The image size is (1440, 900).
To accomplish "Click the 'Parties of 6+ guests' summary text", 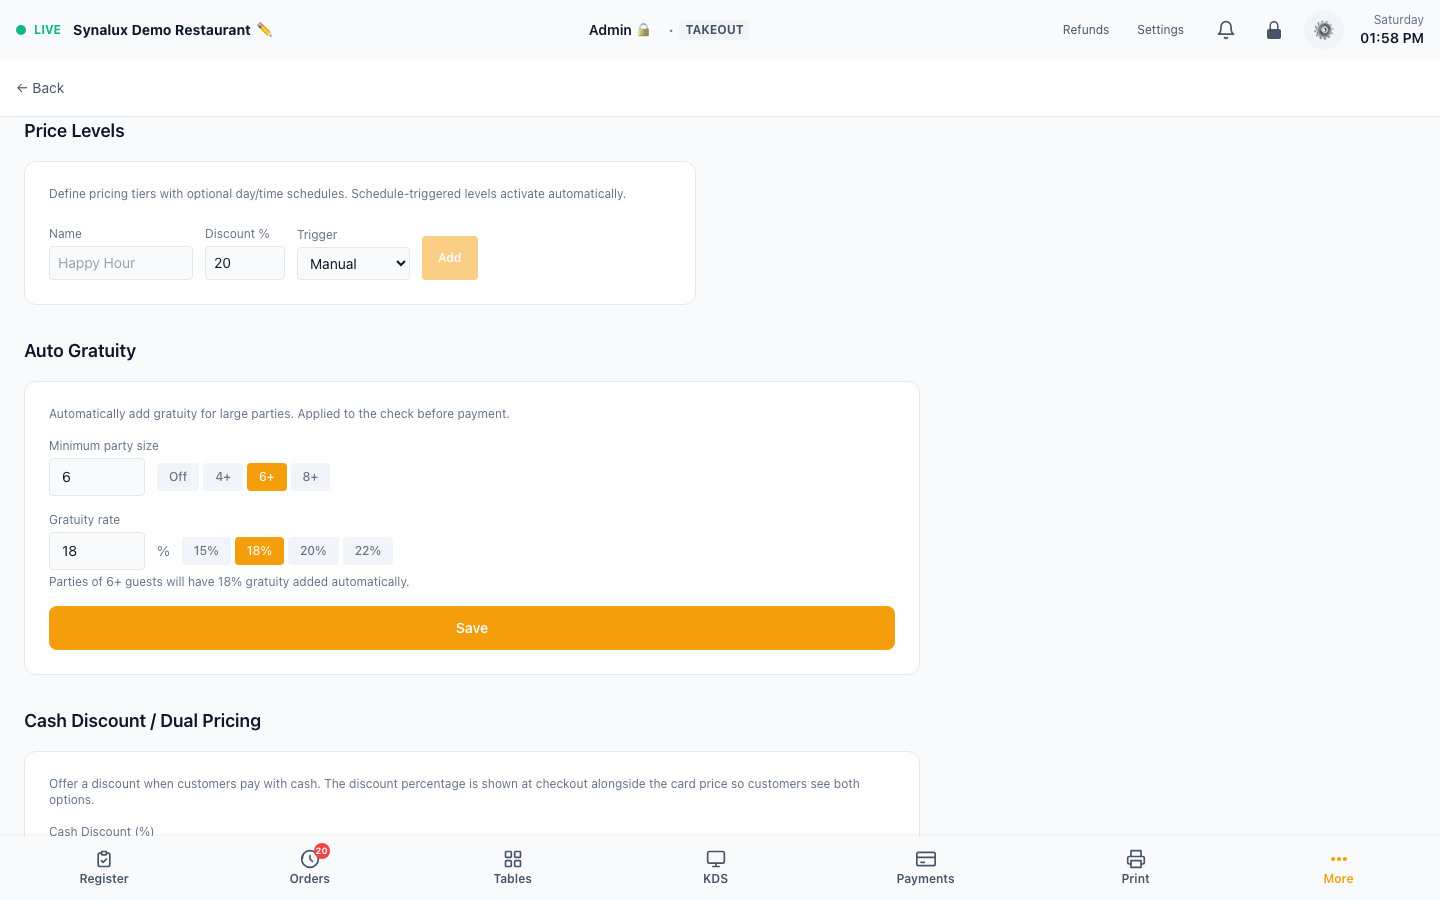I will coord(229,582).
